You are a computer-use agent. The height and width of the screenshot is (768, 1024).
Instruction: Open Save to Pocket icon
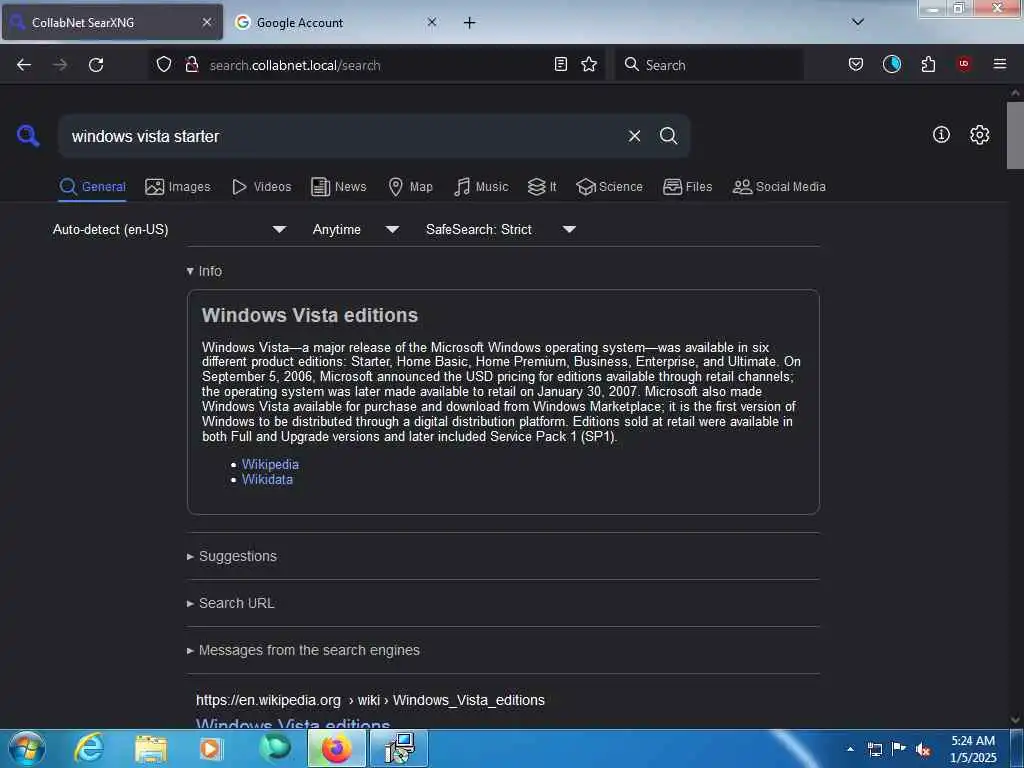click(856, 64)
